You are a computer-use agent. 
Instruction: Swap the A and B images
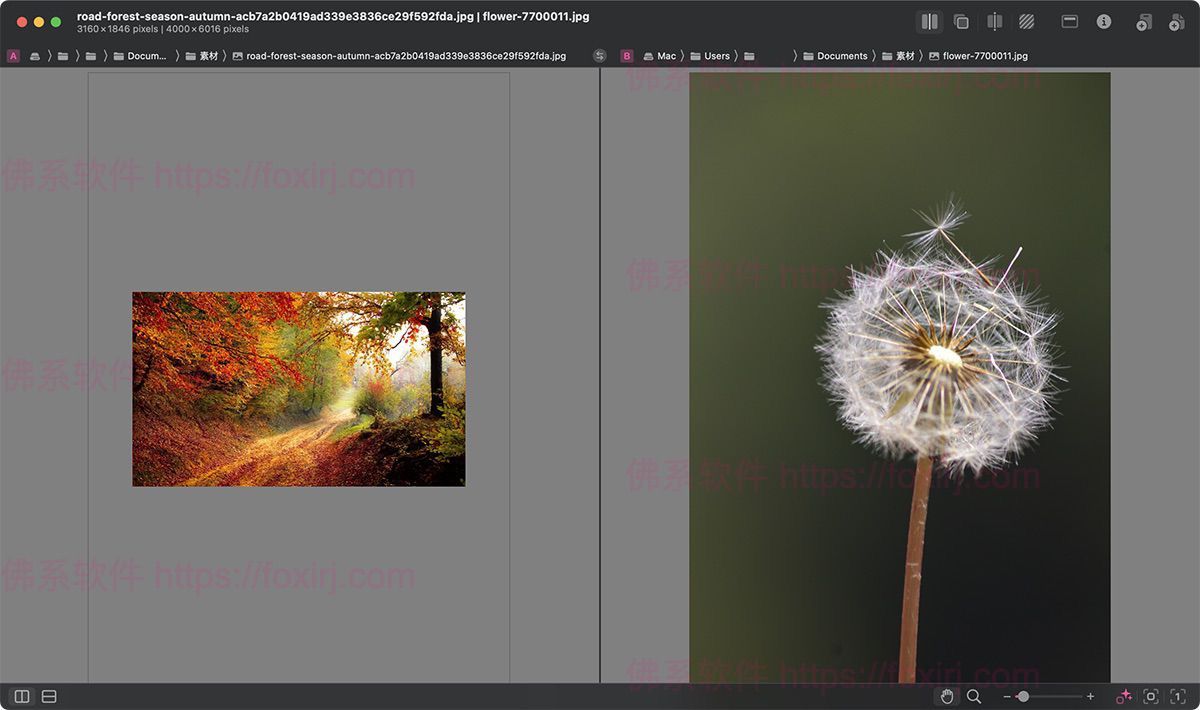coord(599,56)
